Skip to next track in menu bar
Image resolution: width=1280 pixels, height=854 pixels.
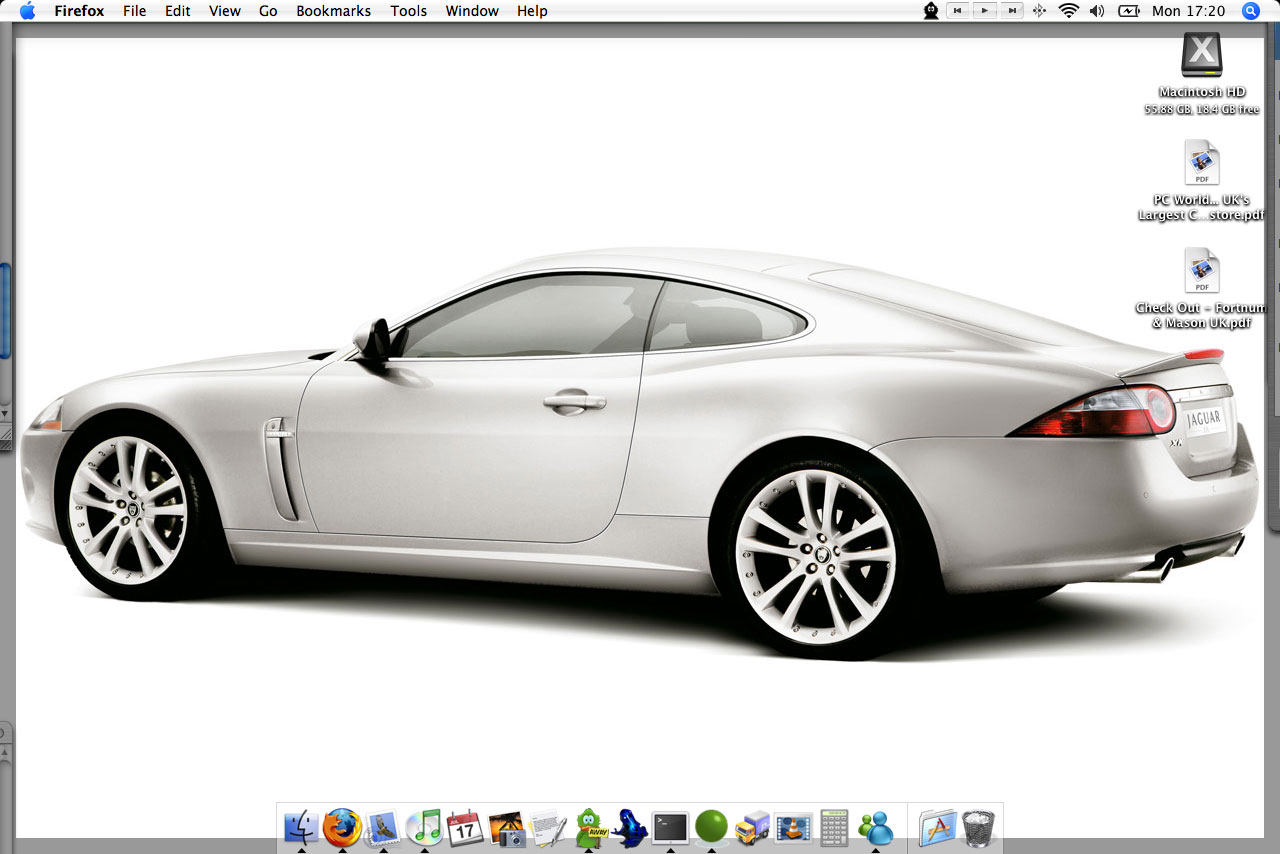point(1012,11)
